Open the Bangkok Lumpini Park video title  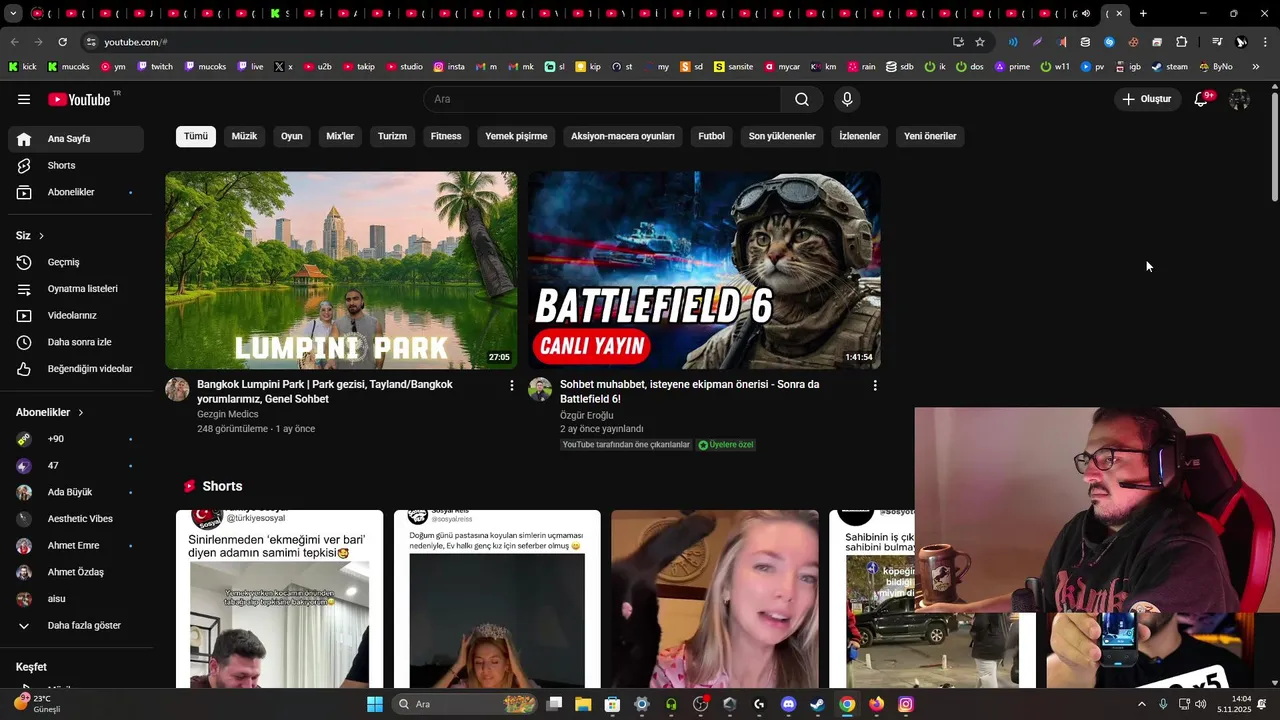325,391
